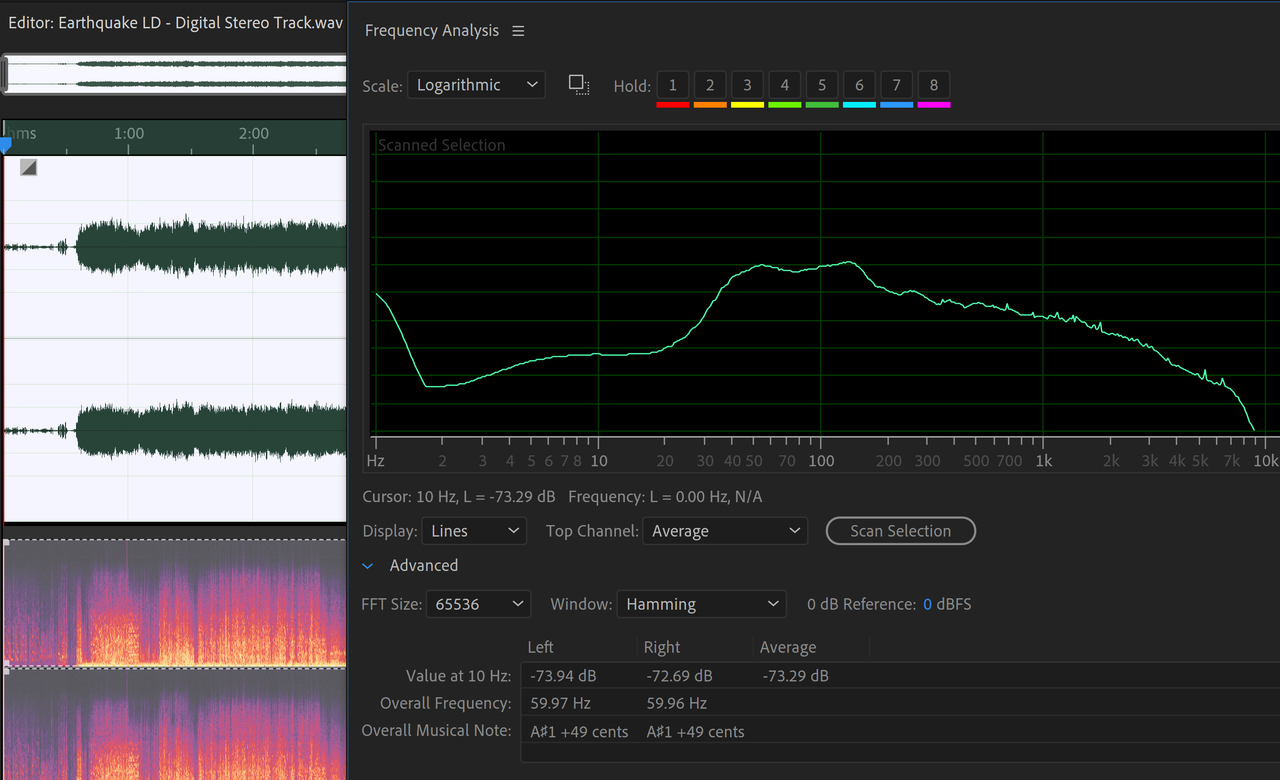Click the waveform overview navigator at the top
Image resolution: width=1280 pixels, height=780 pixels.
coord(175,75)
